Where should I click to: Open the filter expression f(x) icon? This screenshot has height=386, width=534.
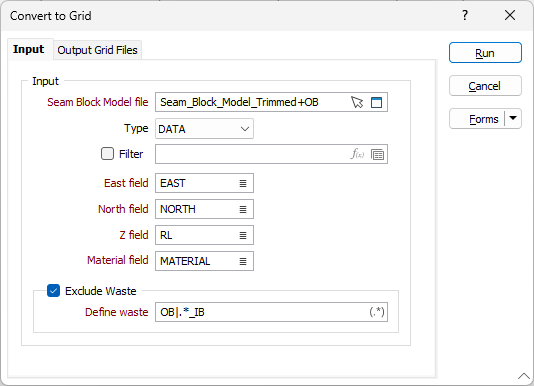357,154
